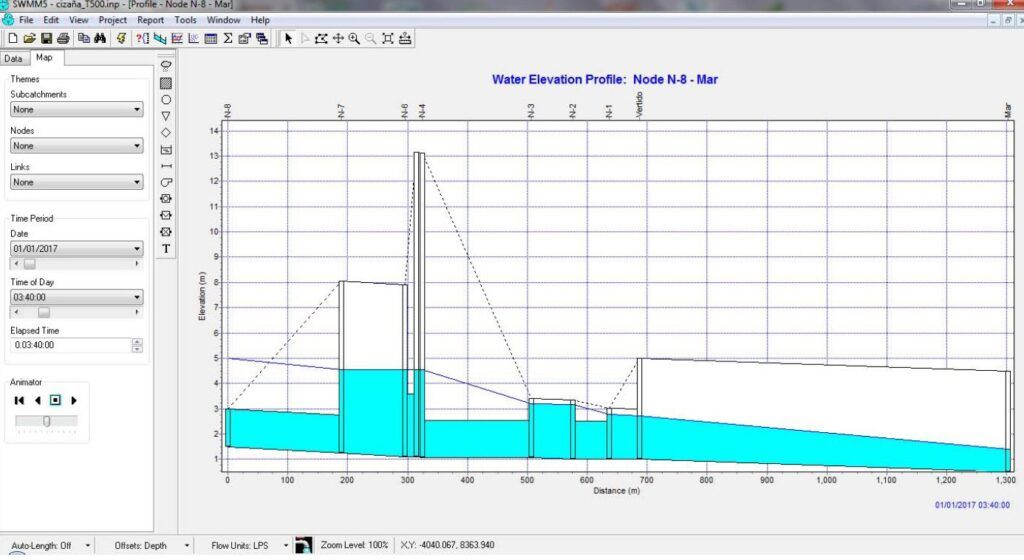
Task: Switch to the Map tab
Action: pos(44,57)
